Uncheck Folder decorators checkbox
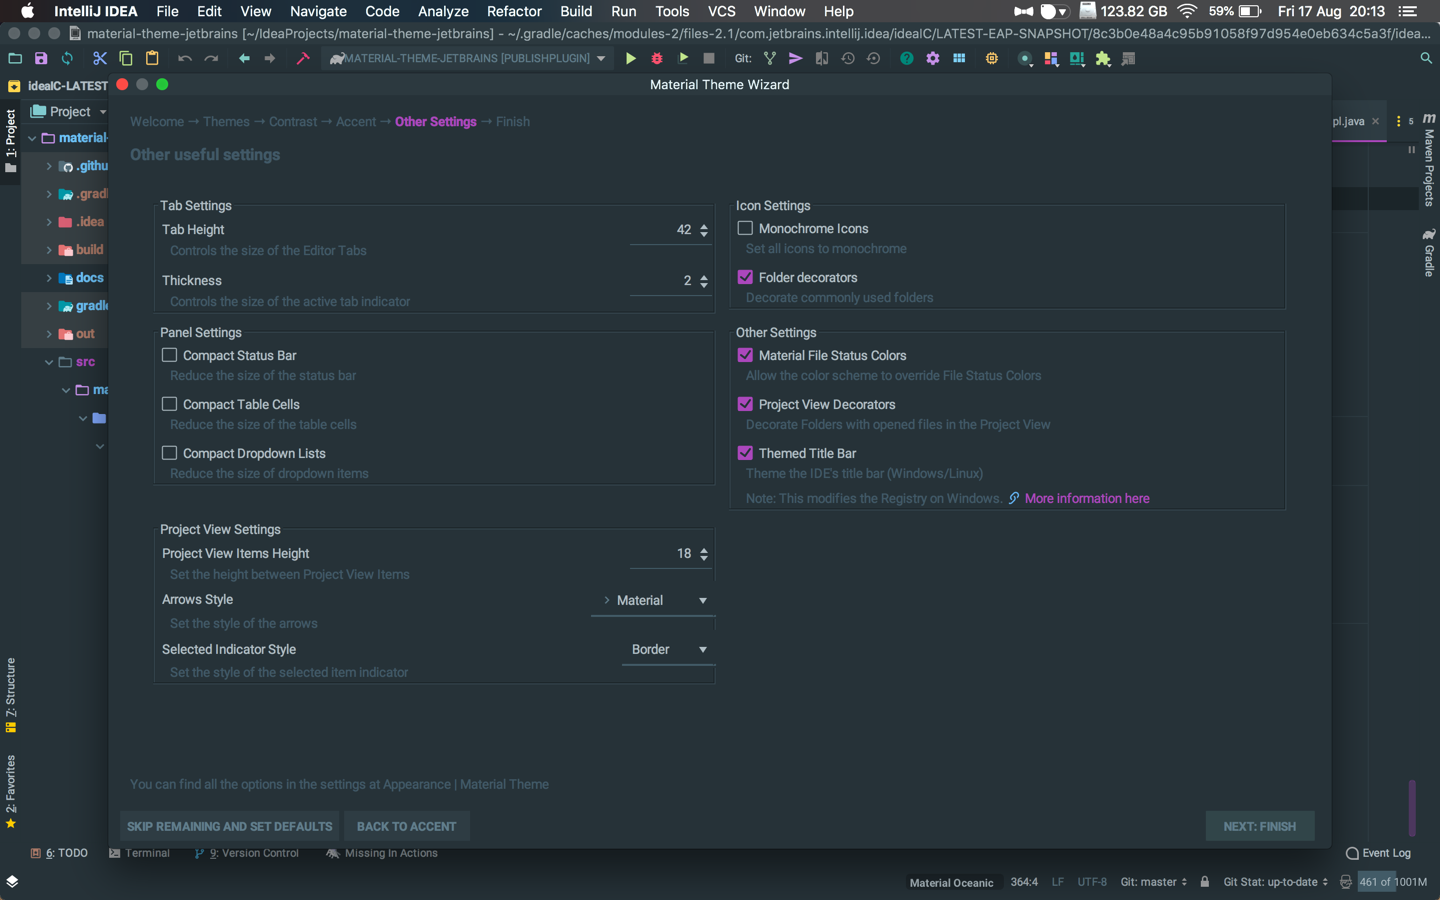1440x900 pixels. click(x=745, y=277)
